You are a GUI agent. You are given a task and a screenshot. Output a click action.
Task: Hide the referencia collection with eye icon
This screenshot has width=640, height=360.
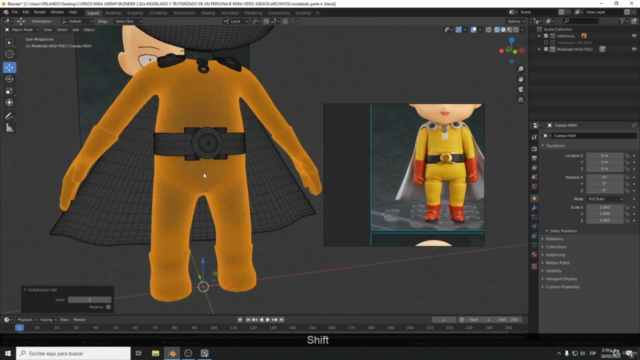[x=634, y=36]
